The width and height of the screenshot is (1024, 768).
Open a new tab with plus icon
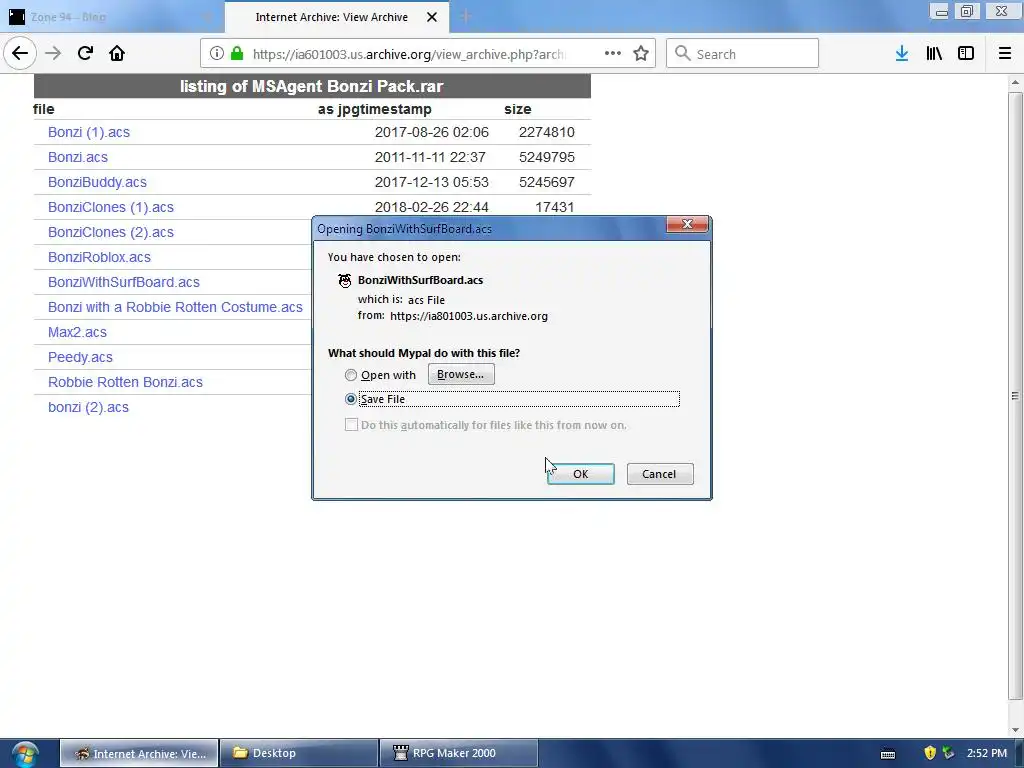(466, 16)
